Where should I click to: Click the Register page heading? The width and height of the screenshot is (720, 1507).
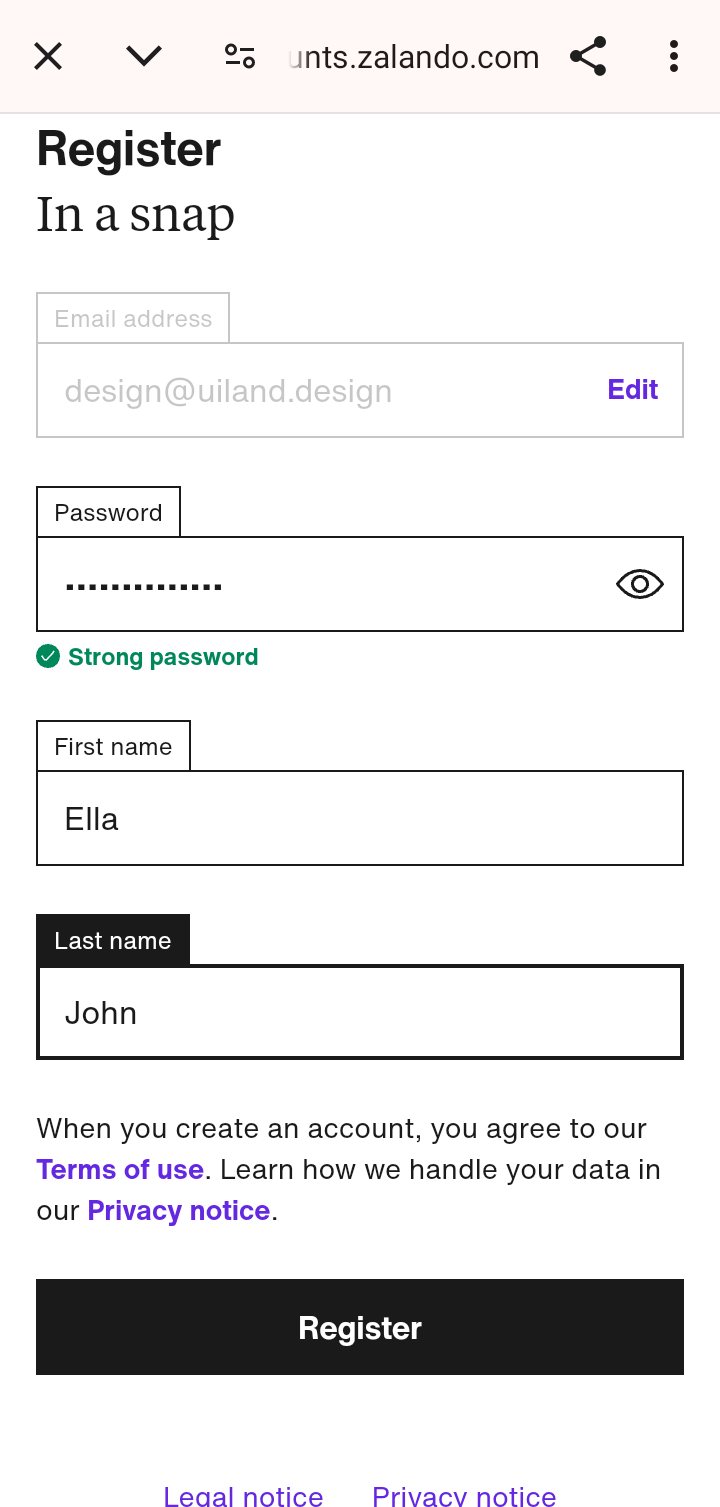click(x=129, y=150)
